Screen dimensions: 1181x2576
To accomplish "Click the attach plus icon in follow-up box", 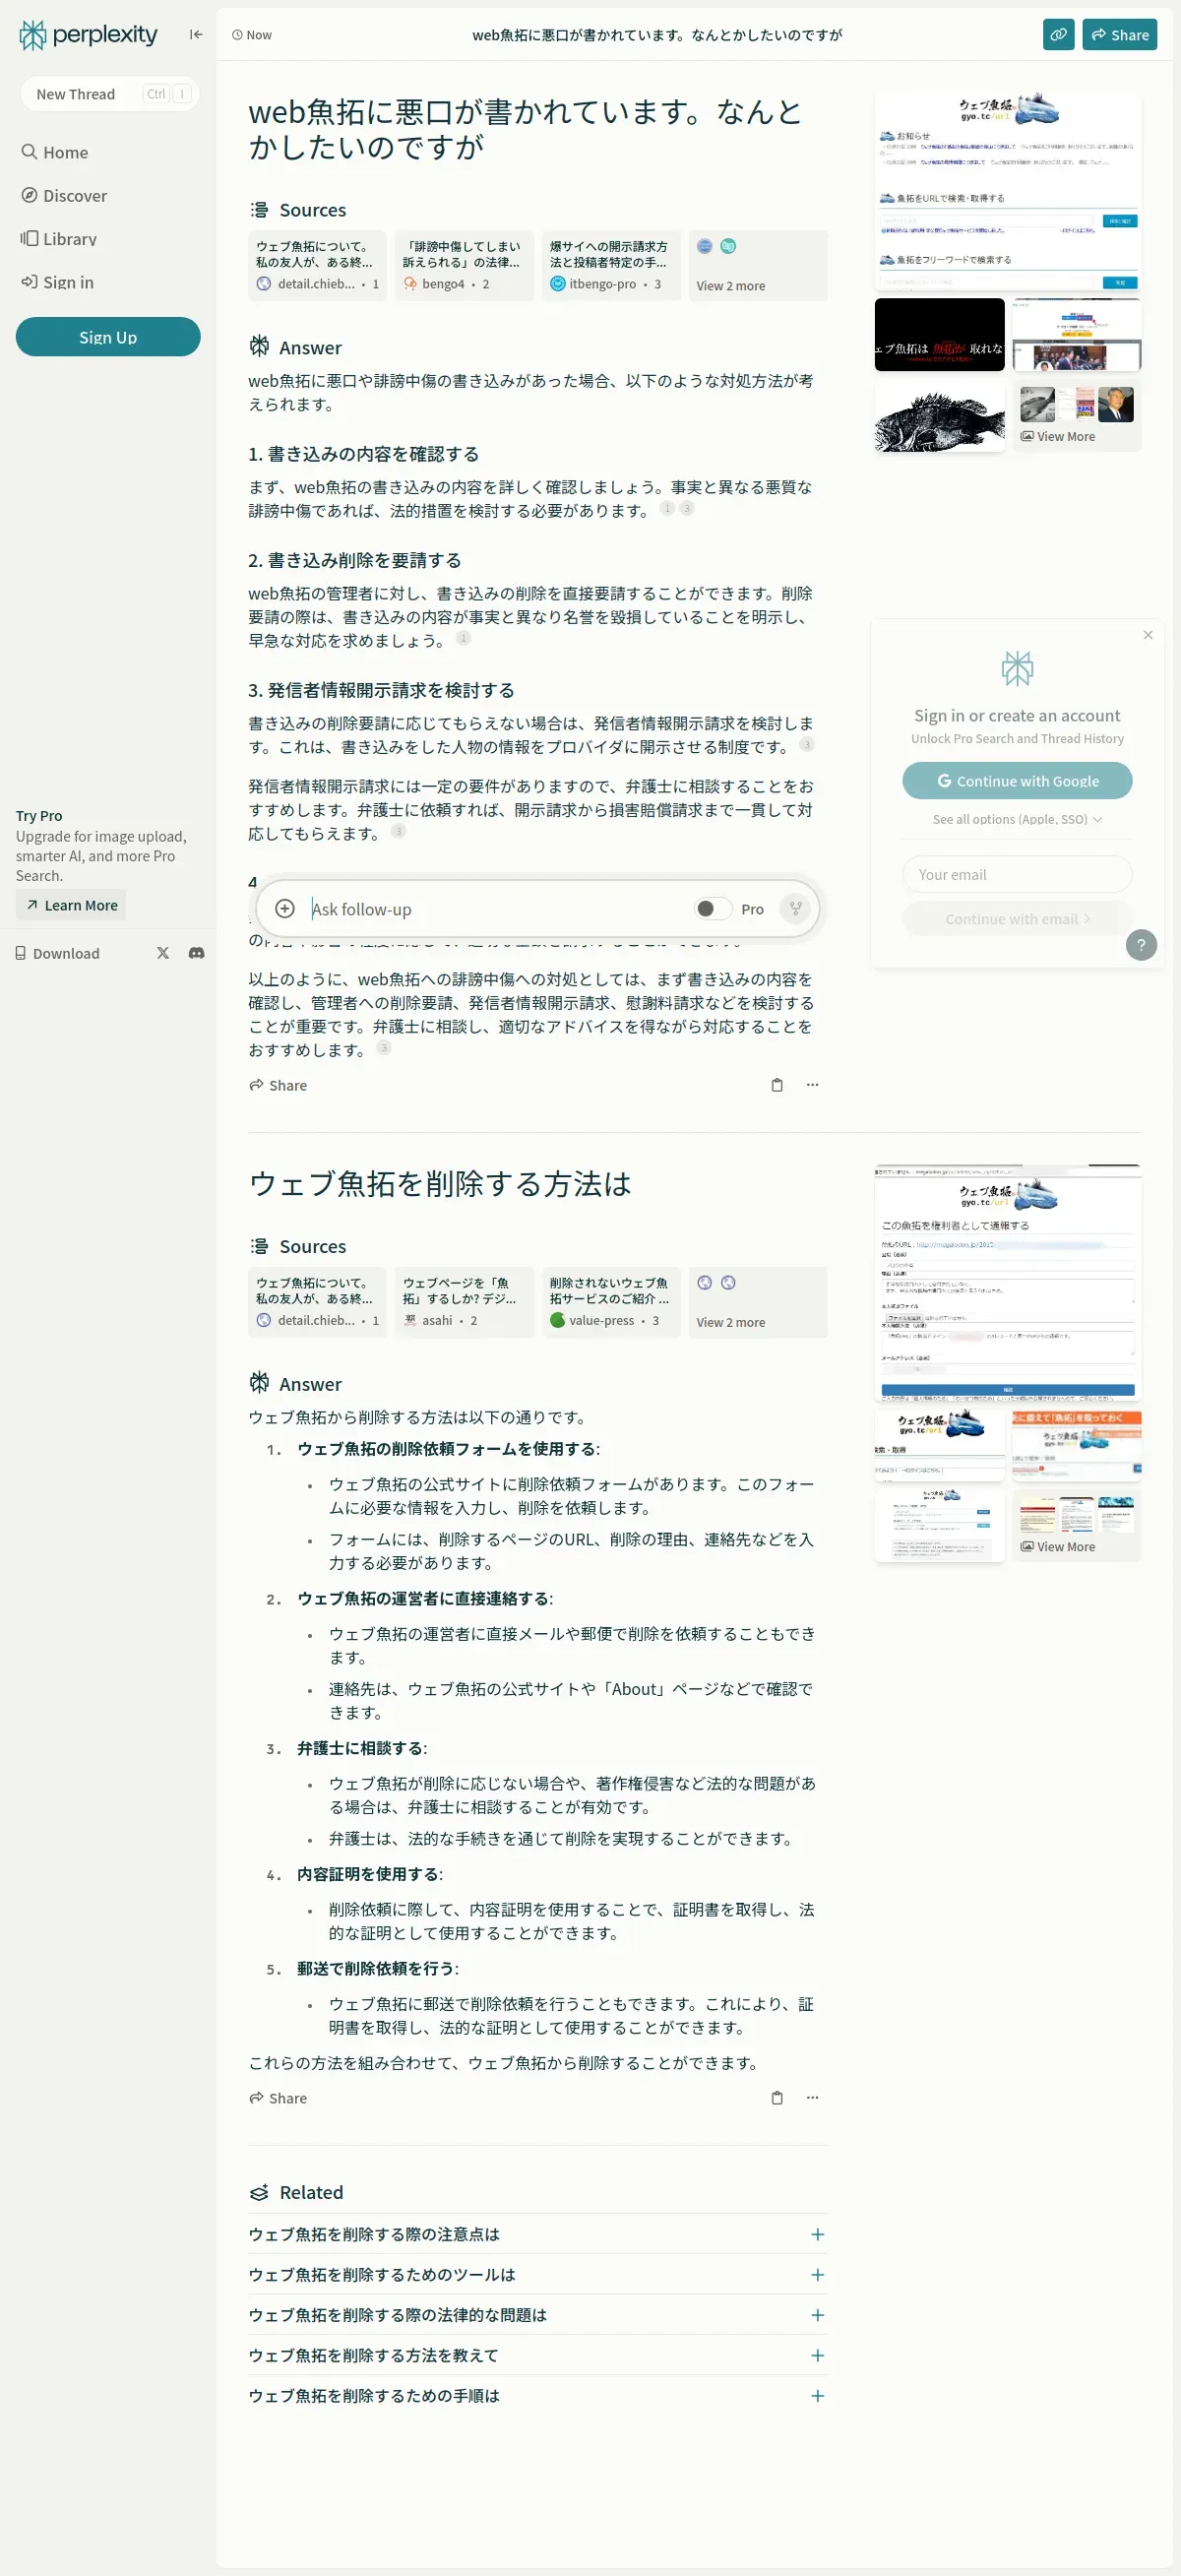I will point(285,908).
